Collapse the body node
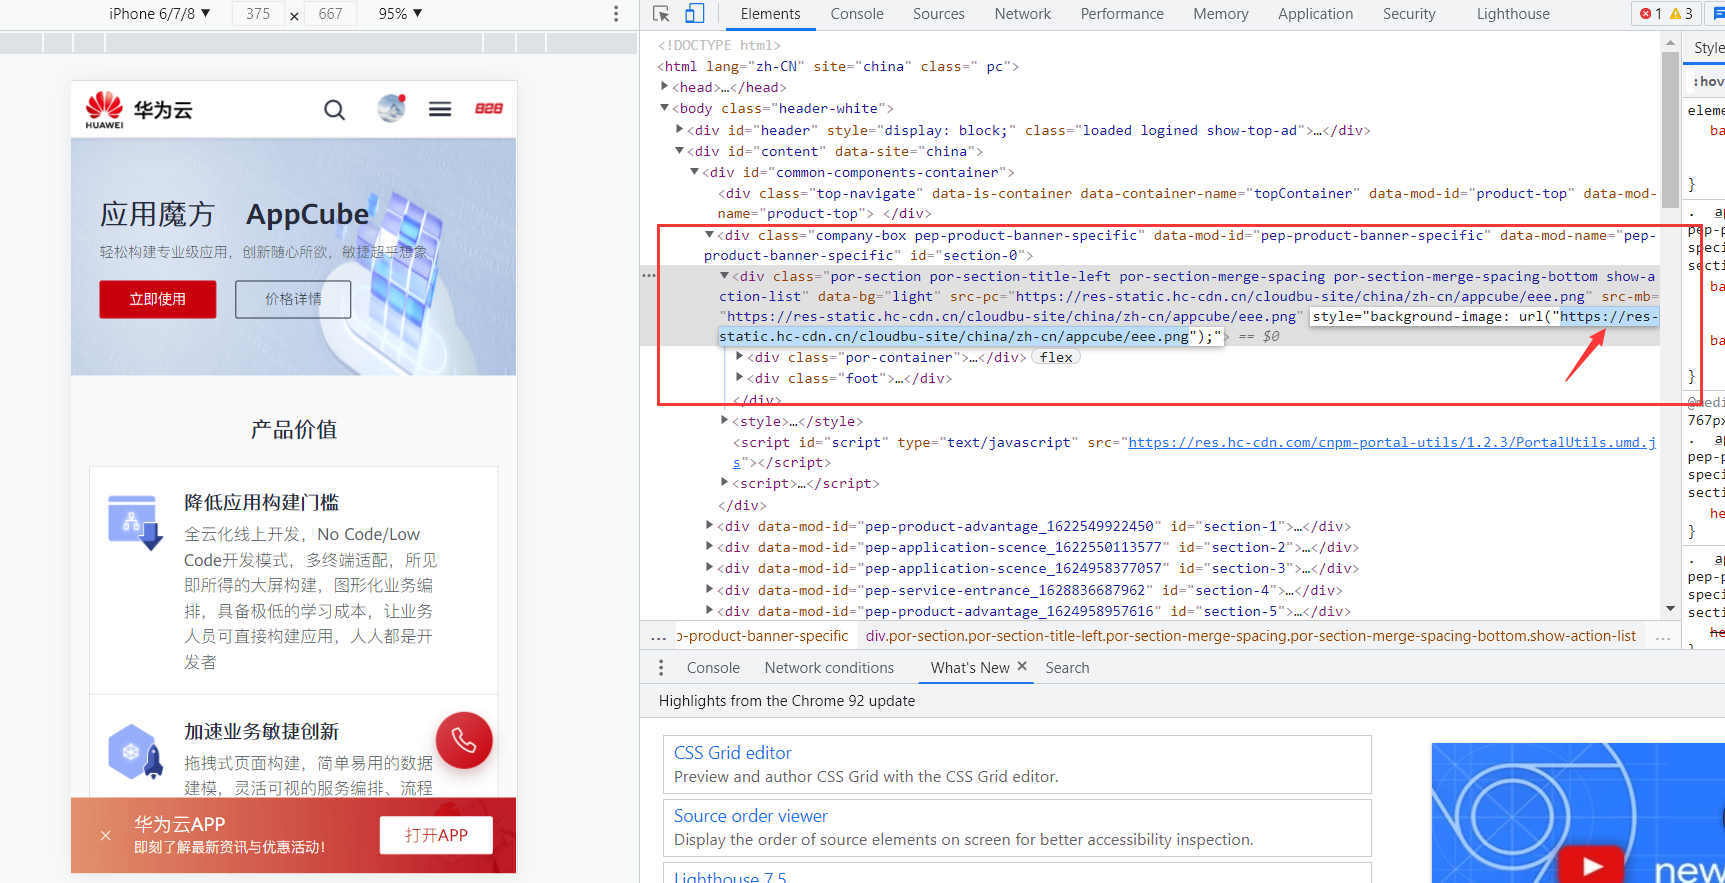Viewport: 1725px width, 883px height. point(665,108)
